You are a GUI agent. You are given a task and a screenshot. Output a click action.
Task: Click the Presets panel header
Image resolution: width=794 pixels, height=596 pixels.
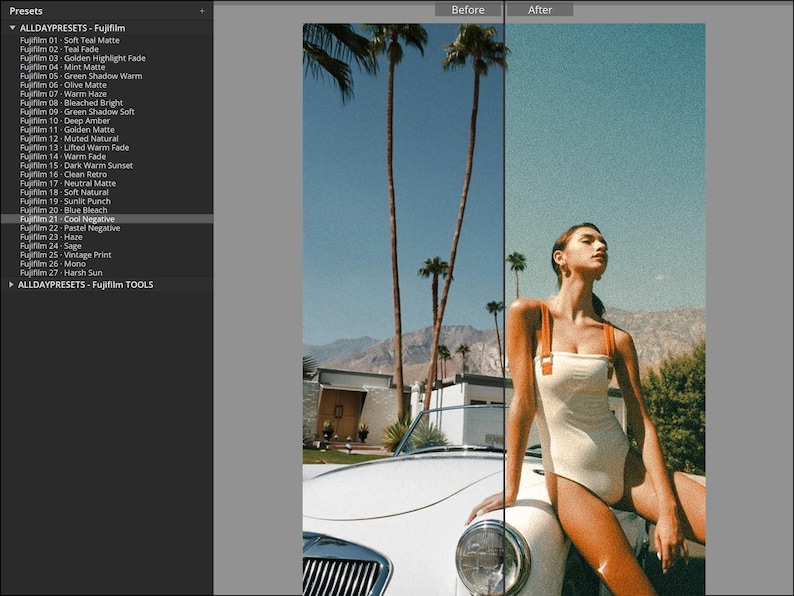pos(26,11)
